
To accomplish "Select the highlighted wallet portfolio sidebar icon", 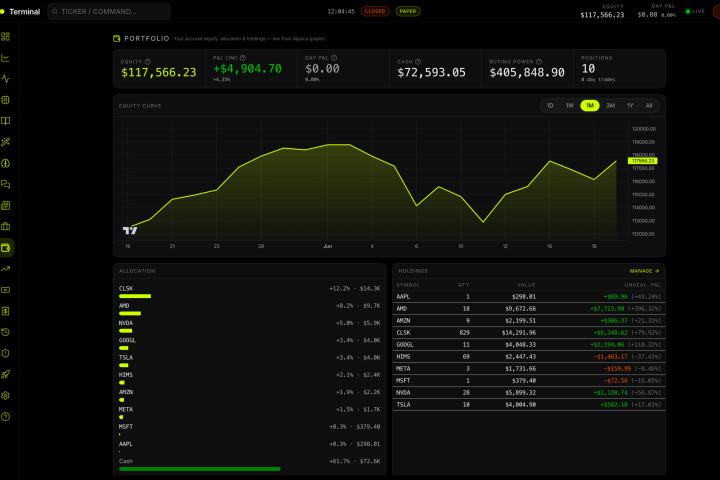I will [6, 248].
